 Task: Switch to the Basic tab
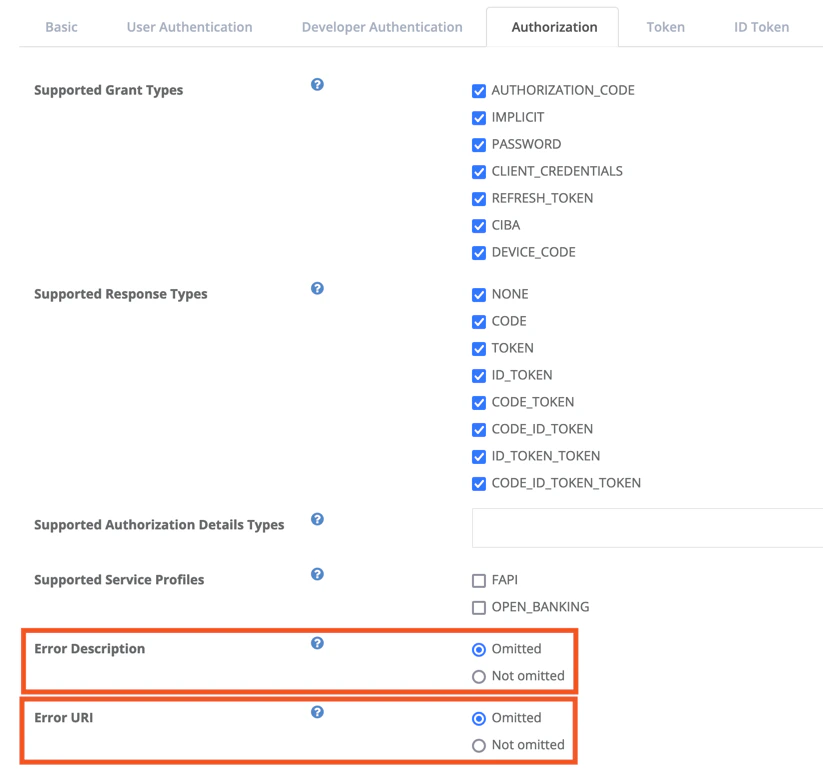coord(61,27)
